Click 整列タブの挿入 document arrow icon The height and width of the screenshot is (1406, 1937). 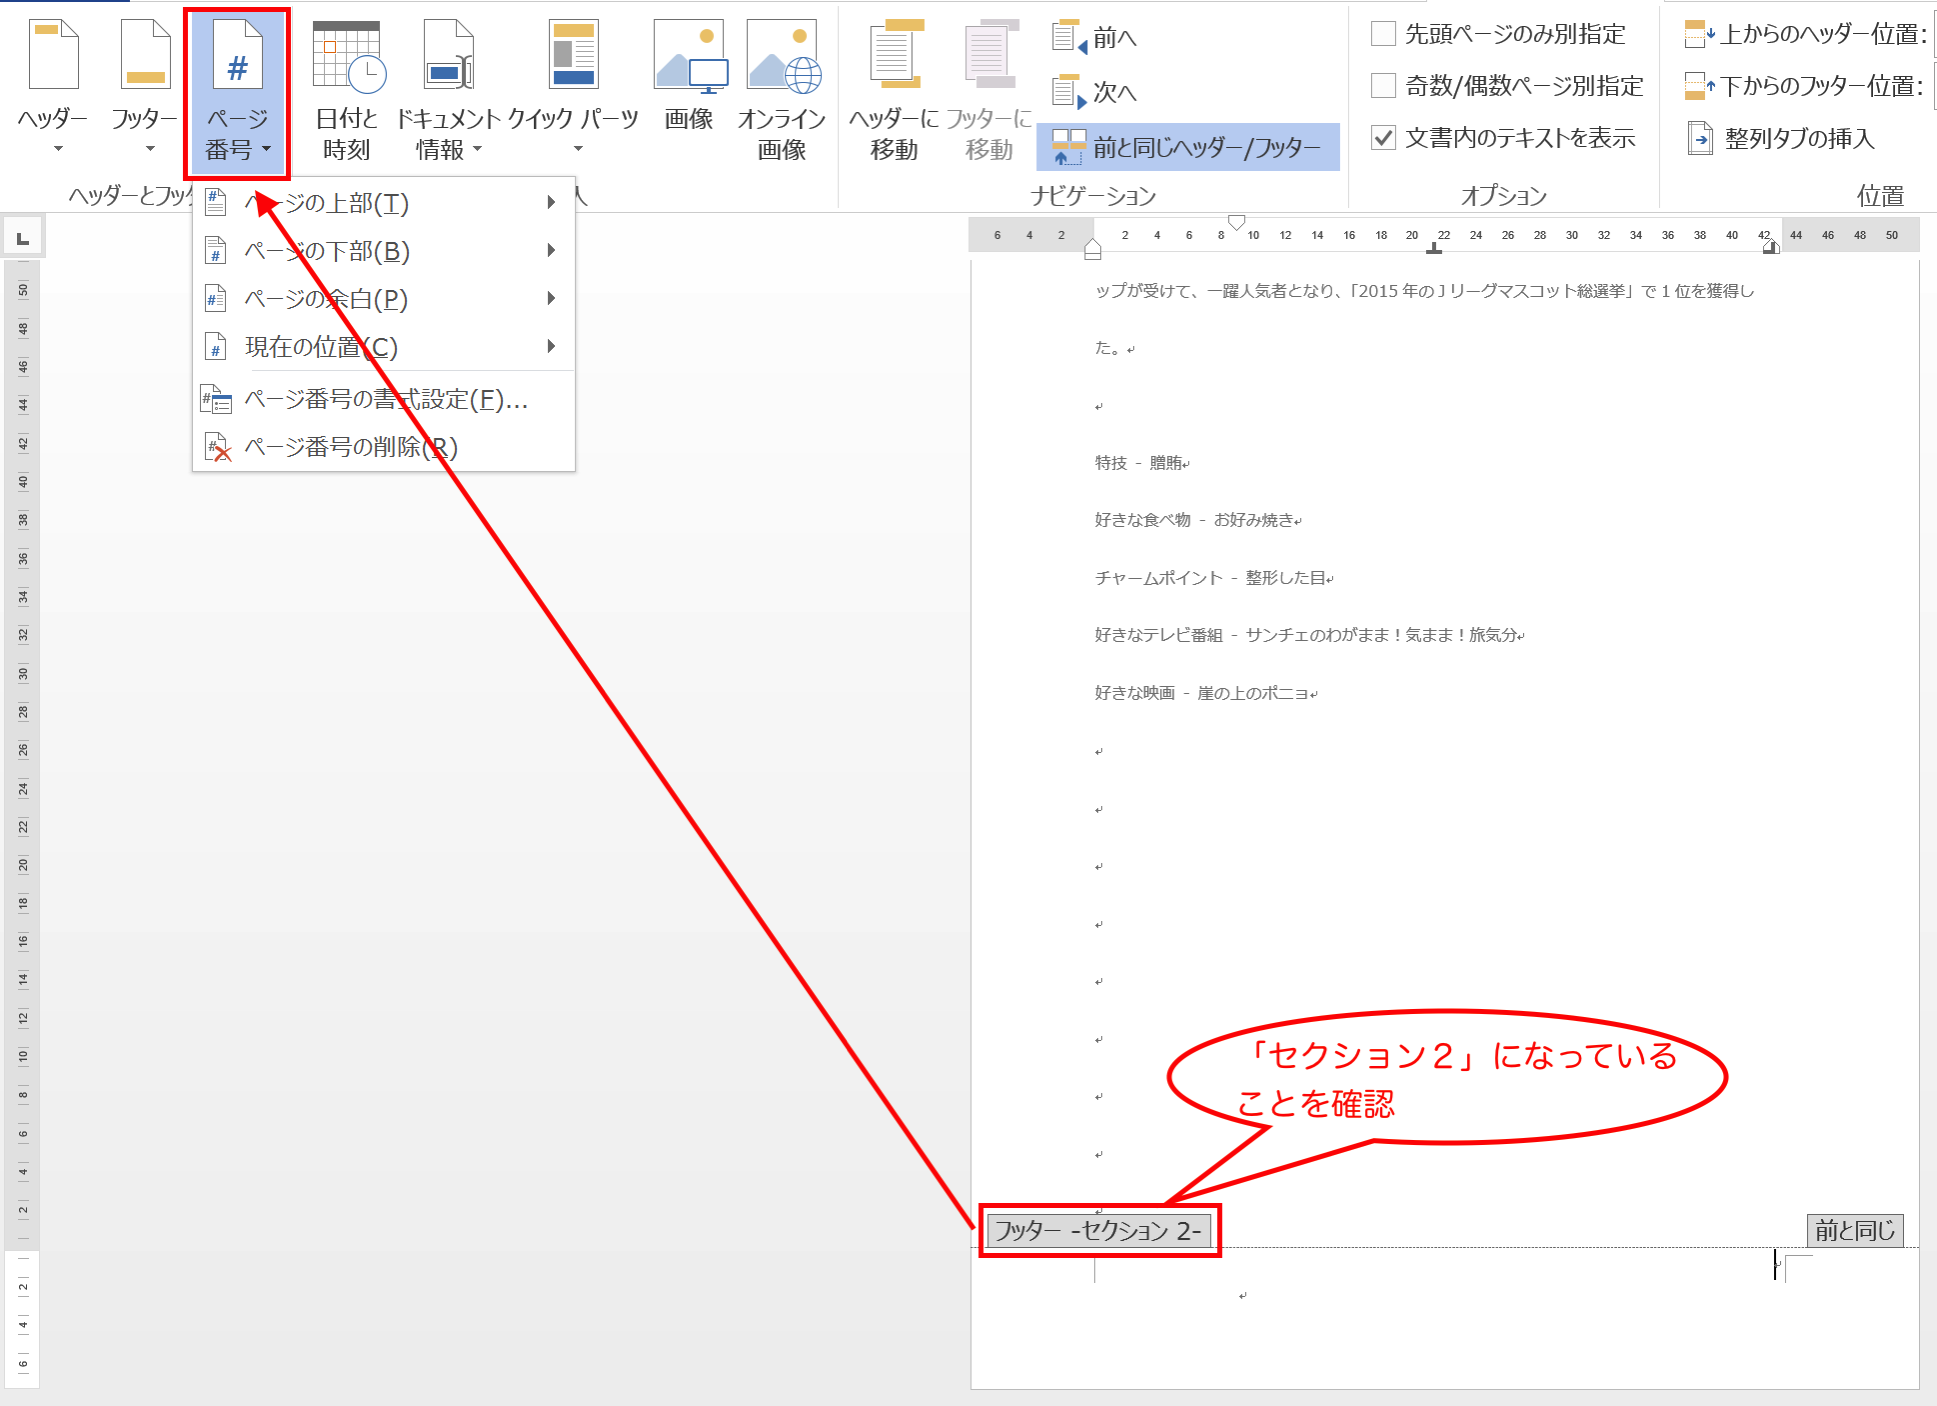point(1700,138)
